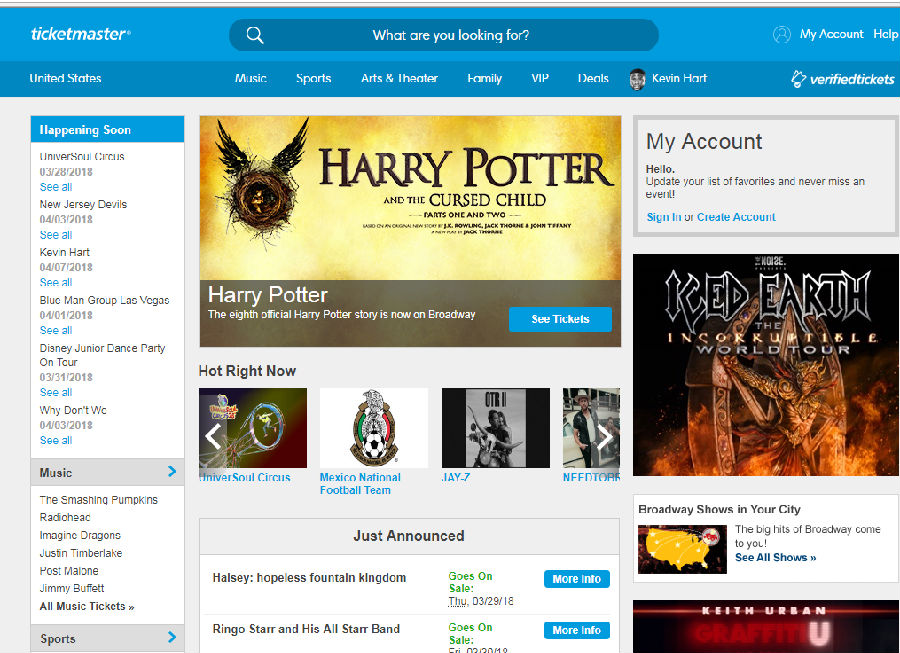
Task: Open Imagine Dragons in Music list
Action: 80,535
